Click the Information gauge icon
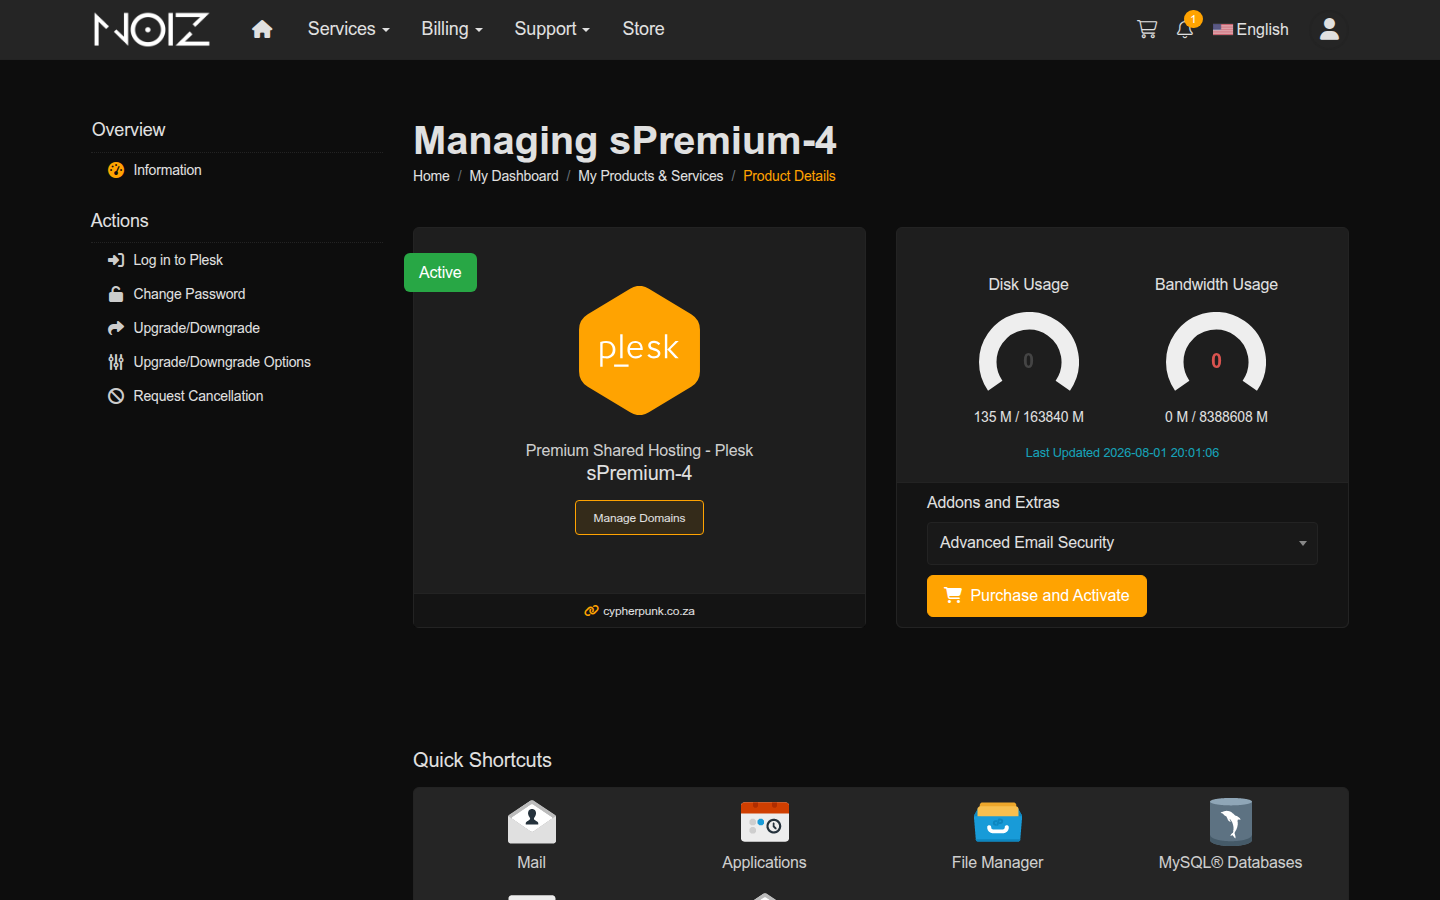This screenshot has height=900, width=1440. [116, 170]
